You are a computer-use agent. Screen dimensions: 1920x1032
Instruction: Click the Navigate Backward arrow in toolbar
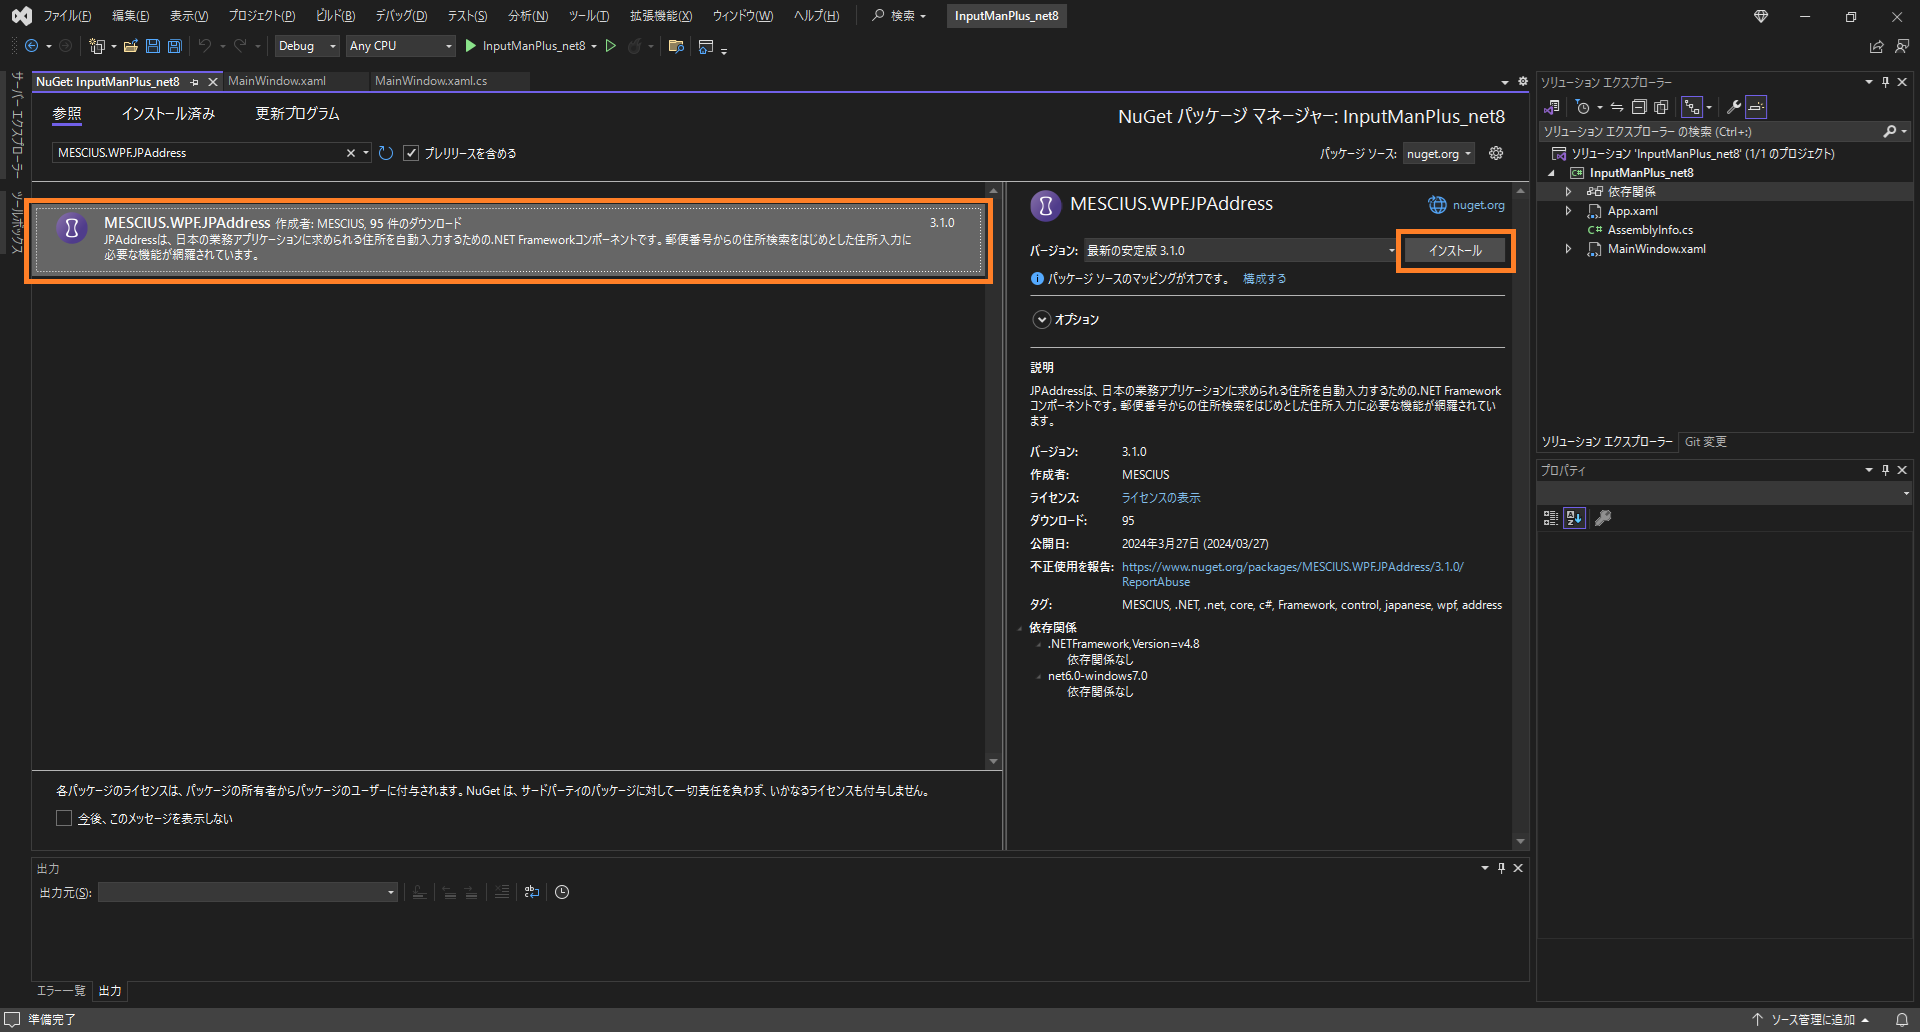(x=31, y=46)
